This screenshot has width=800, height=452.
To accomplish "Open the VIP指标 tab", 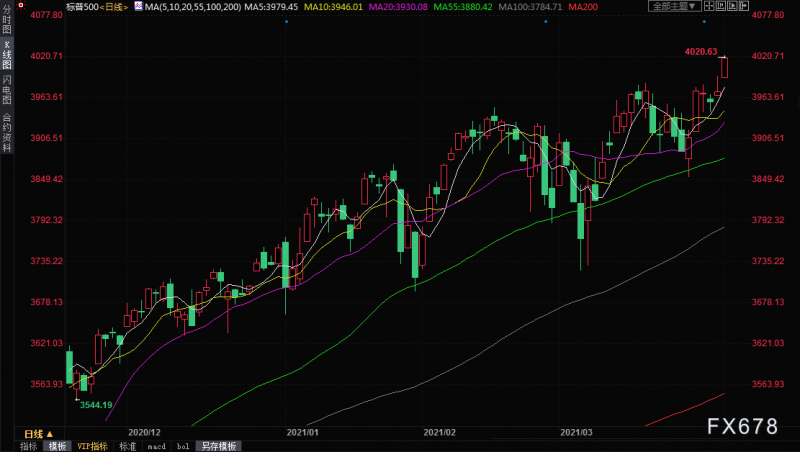I will (92, 446).
